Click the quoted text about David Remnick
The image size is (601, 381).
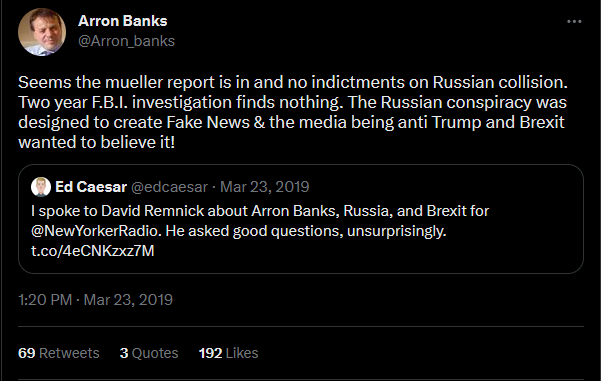click(x=260, y=231)
